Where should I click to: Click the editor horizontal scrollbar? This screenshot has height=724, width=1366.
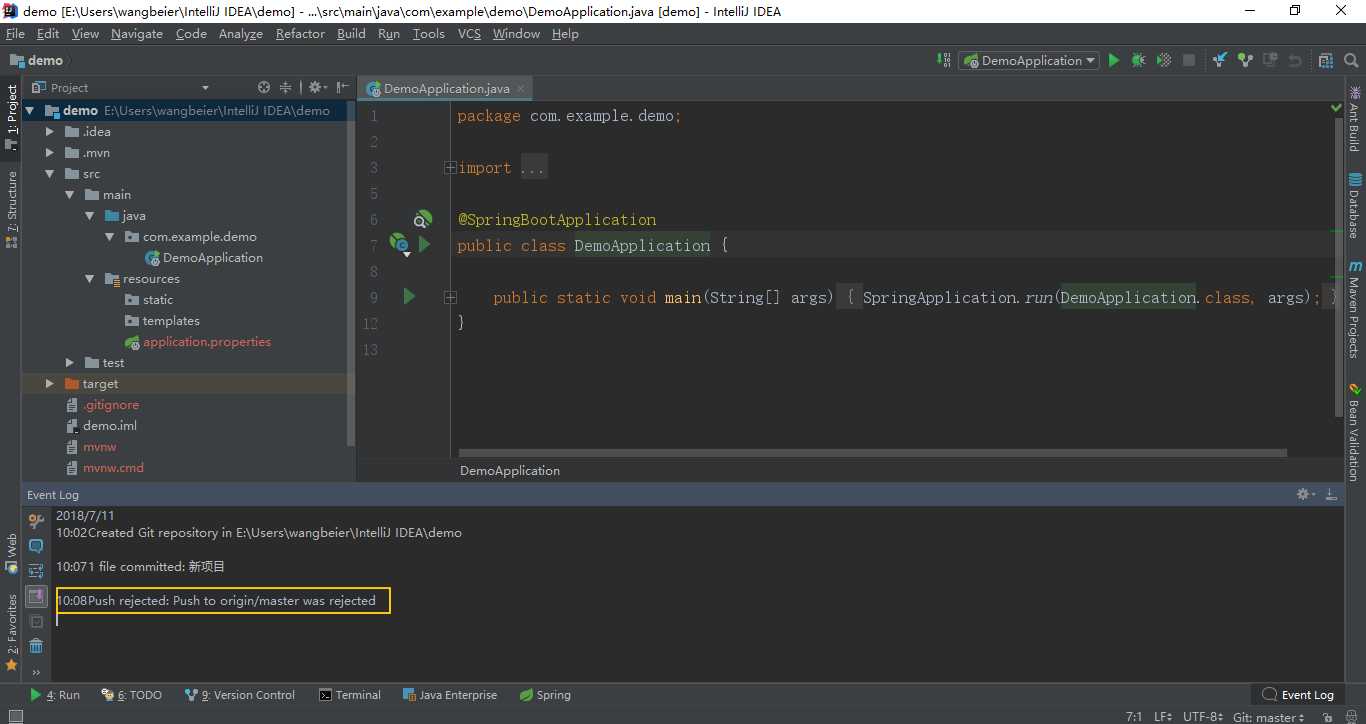pyautogui.click(x=872, y=453)
